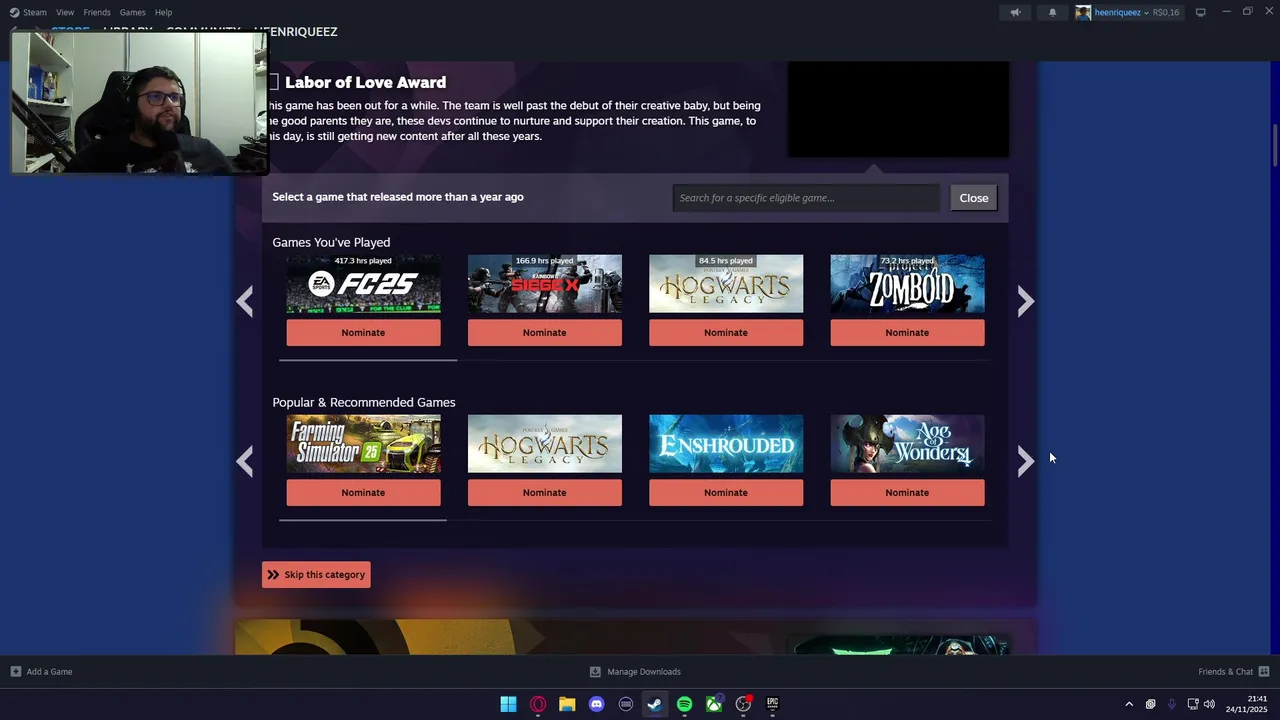Open File Explorer from the taskbar
The width and height of the screenshot is (1280, 720).
[x=567, y=704]
